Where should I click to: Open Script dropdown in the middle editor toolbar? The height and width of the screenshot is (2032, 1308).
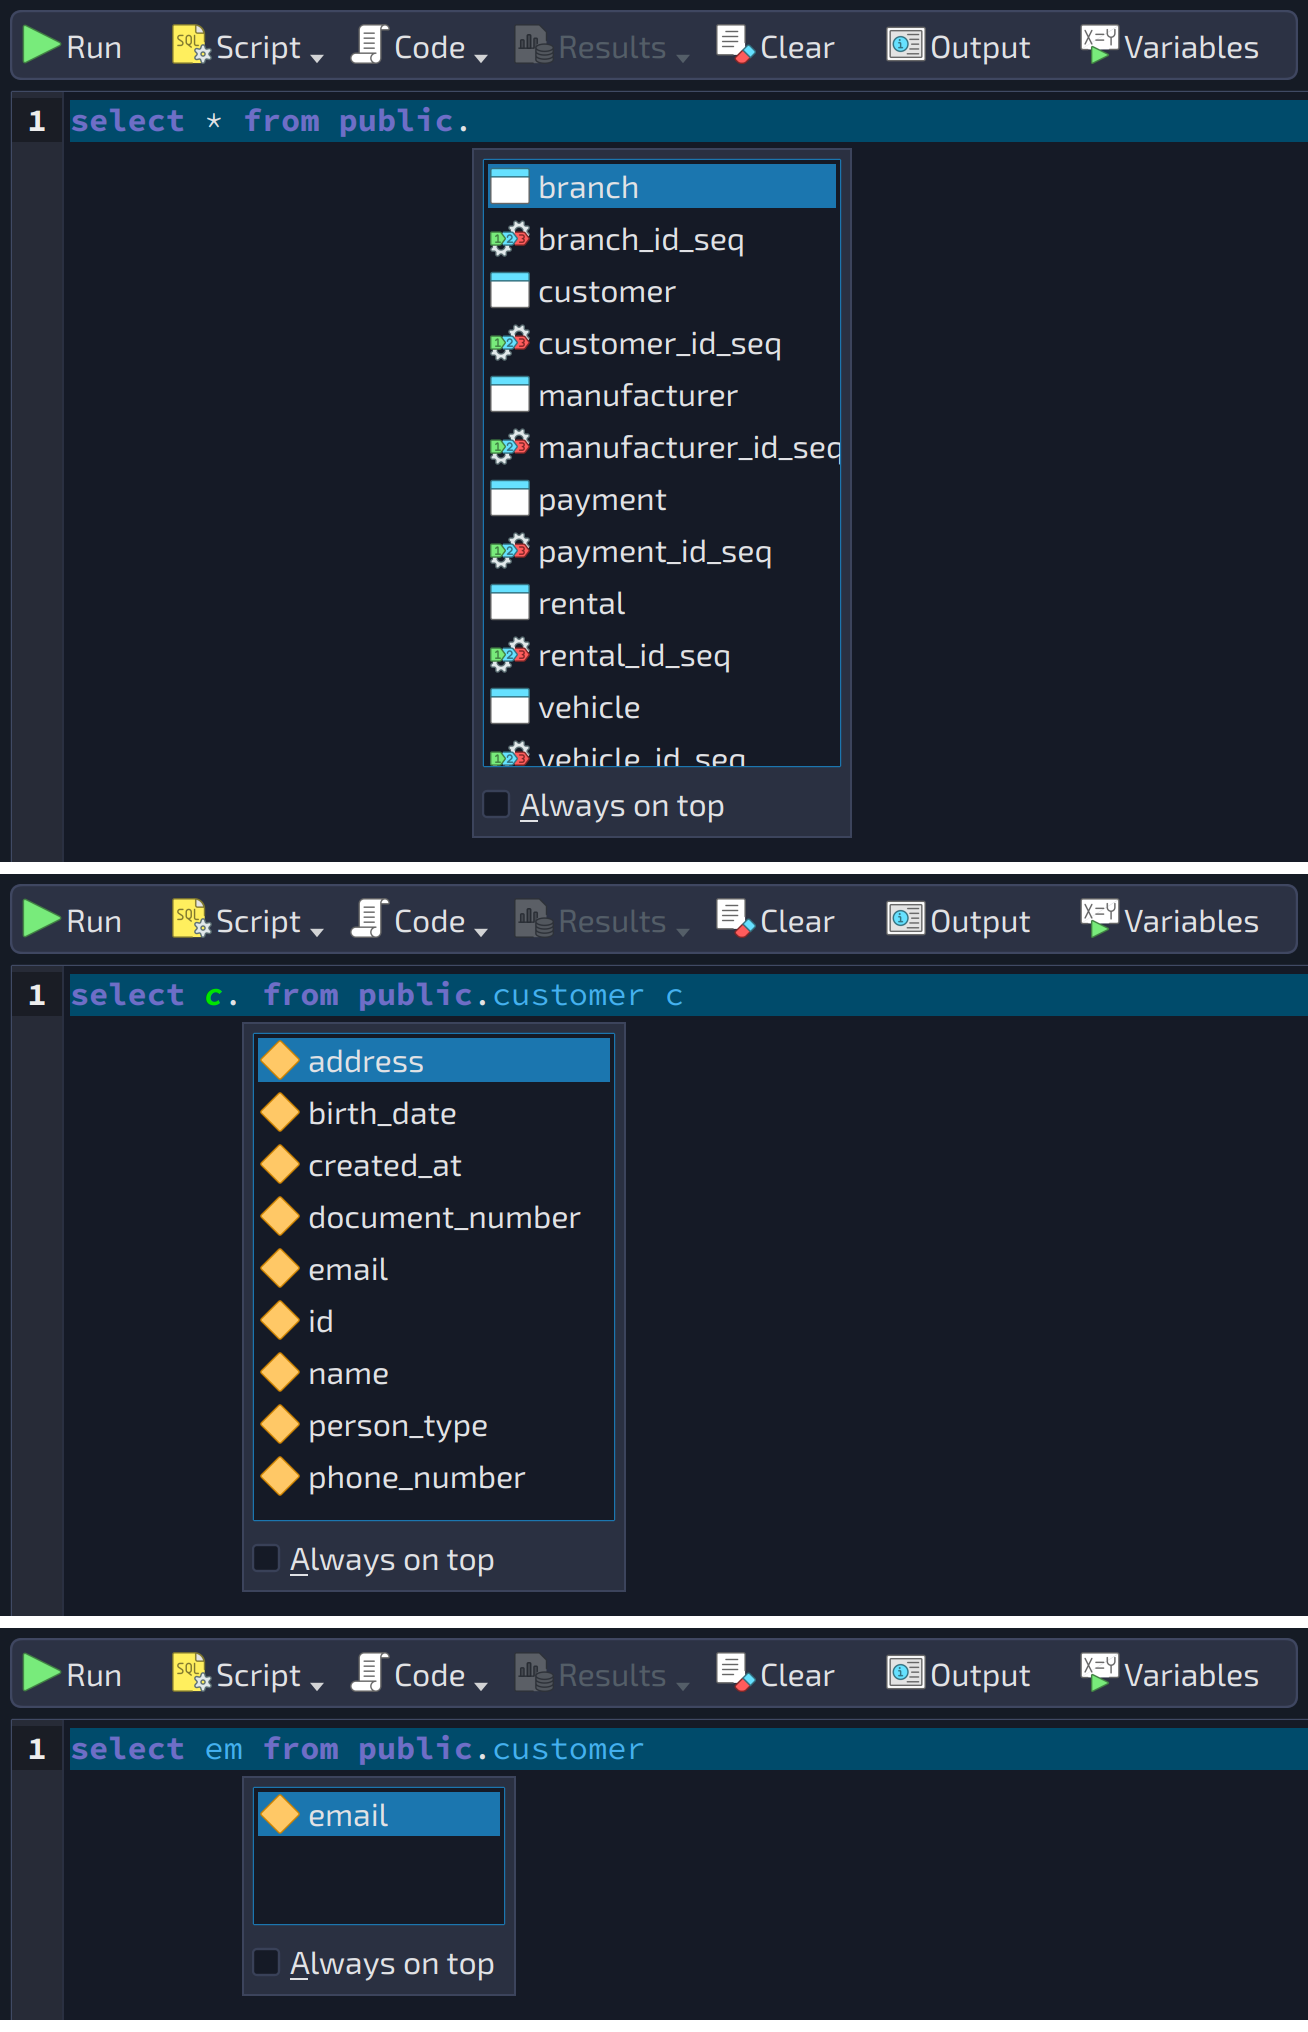[x=248, y=920]
